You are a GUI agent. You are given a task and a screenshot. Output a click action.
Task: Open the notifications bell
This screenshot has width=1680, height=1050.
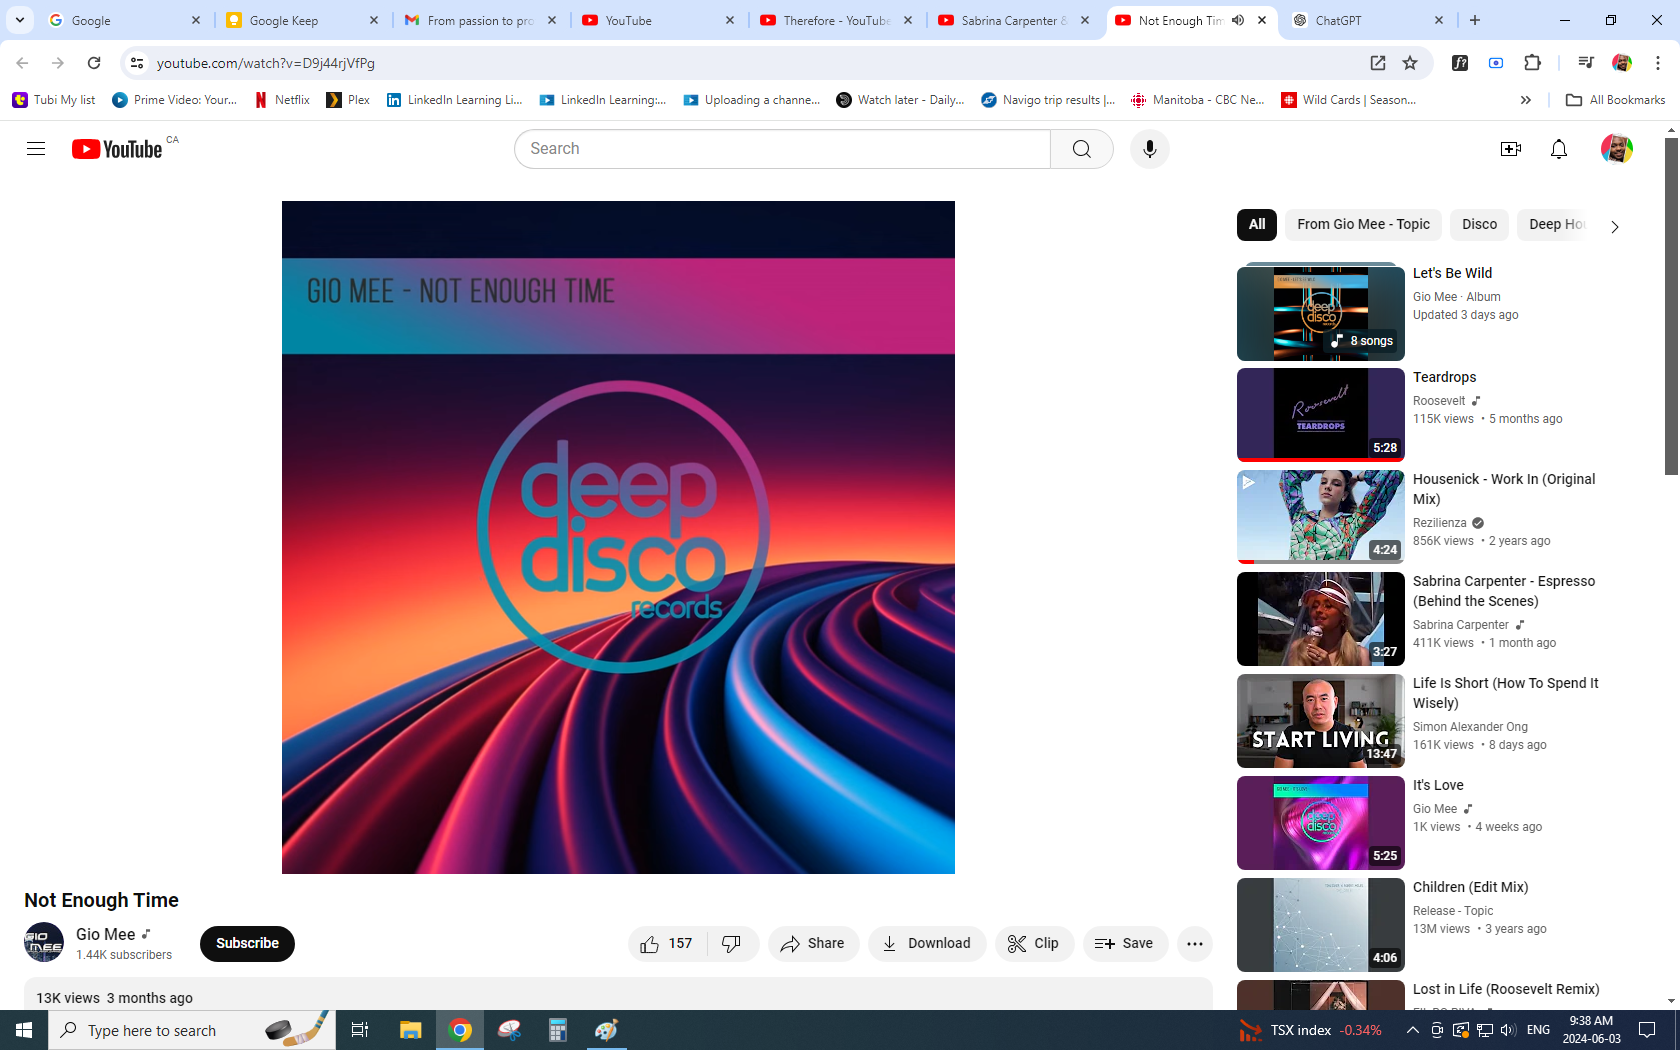[x=1558, y=149]
